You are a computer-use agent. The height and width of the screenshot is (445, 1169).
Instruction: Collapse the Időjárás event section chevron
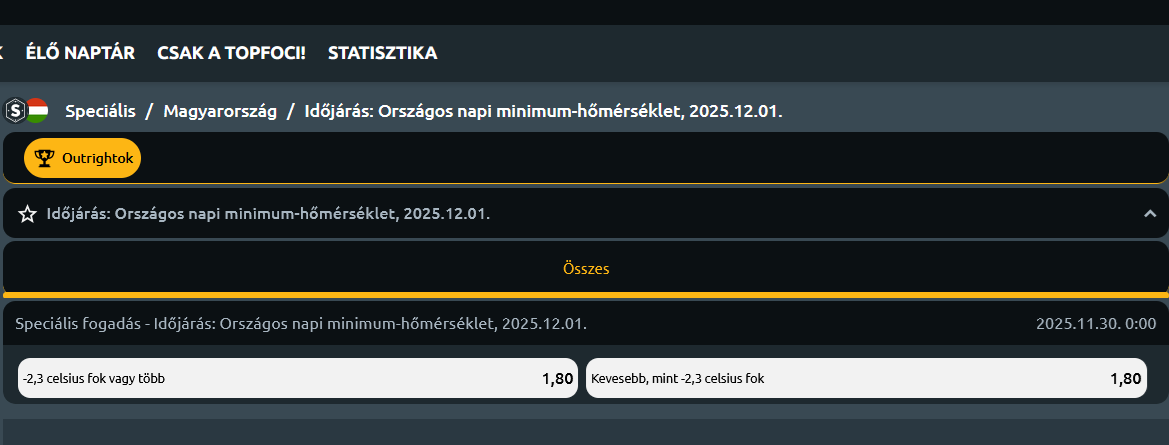coord(1150,213)
